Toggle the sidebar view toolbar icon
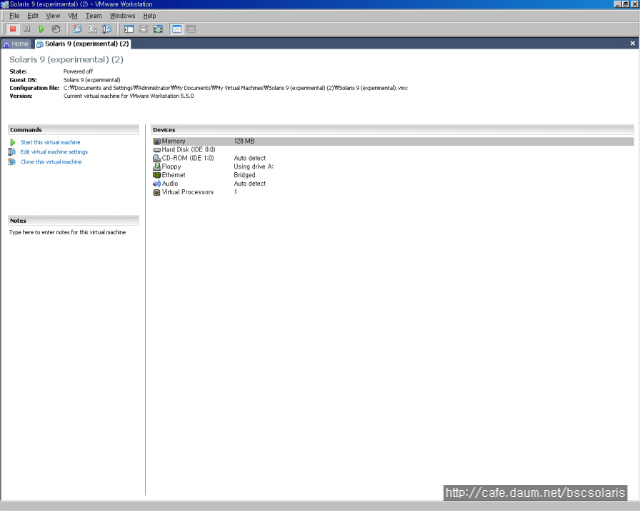This screenshot has width=640, height=511. [x=129, y=29]
